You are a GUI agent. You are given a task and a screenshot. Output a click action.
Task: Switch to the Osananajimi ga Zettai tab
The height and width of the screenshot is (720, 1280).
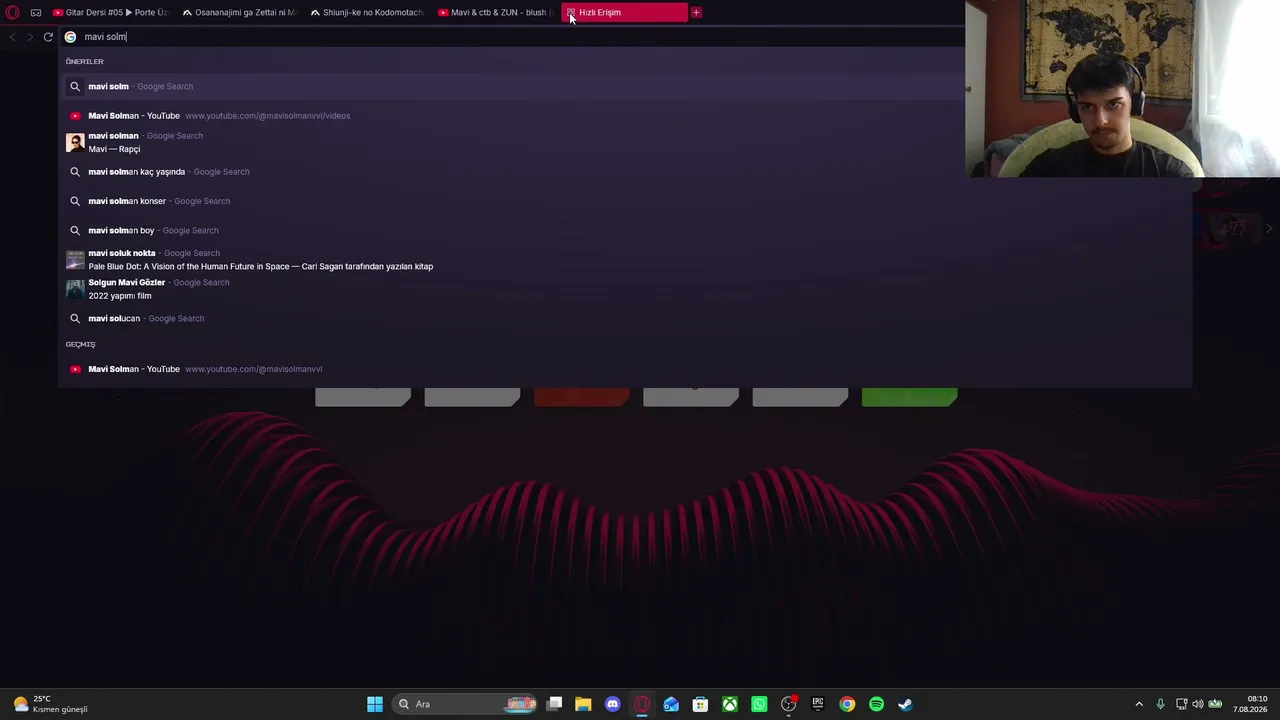click(239, 12)
